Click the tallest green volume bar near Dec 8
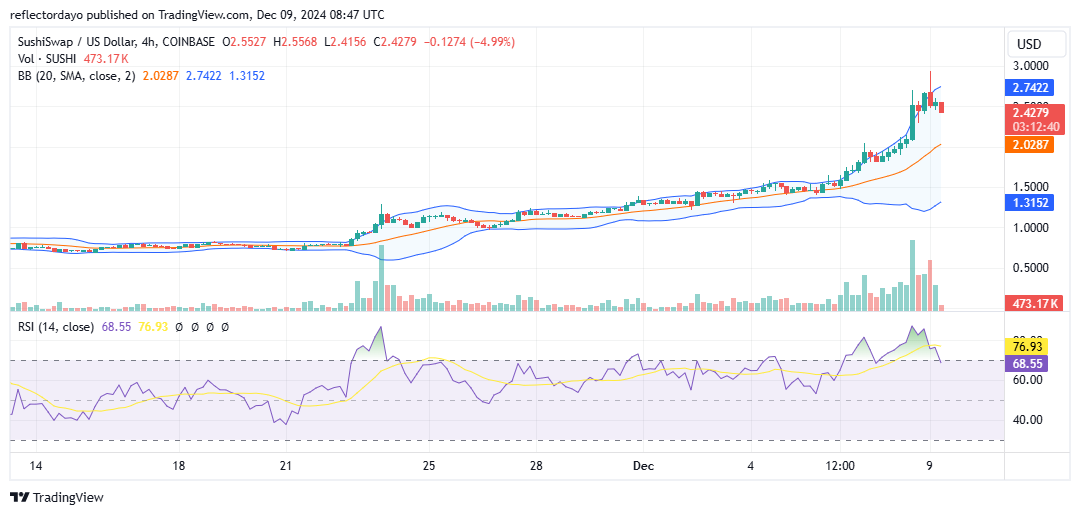The width and height of the screenshot is (1080, 515). click(913, 276)
